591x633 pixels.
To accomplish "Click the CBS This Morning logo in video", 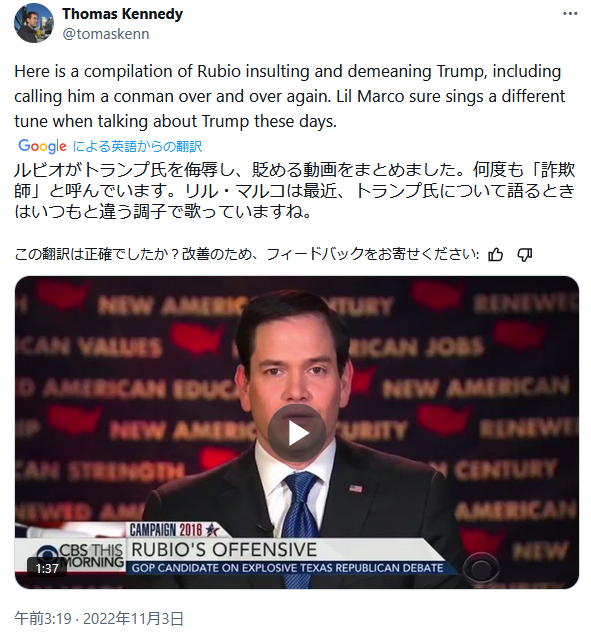I will [x=80, y=556].
